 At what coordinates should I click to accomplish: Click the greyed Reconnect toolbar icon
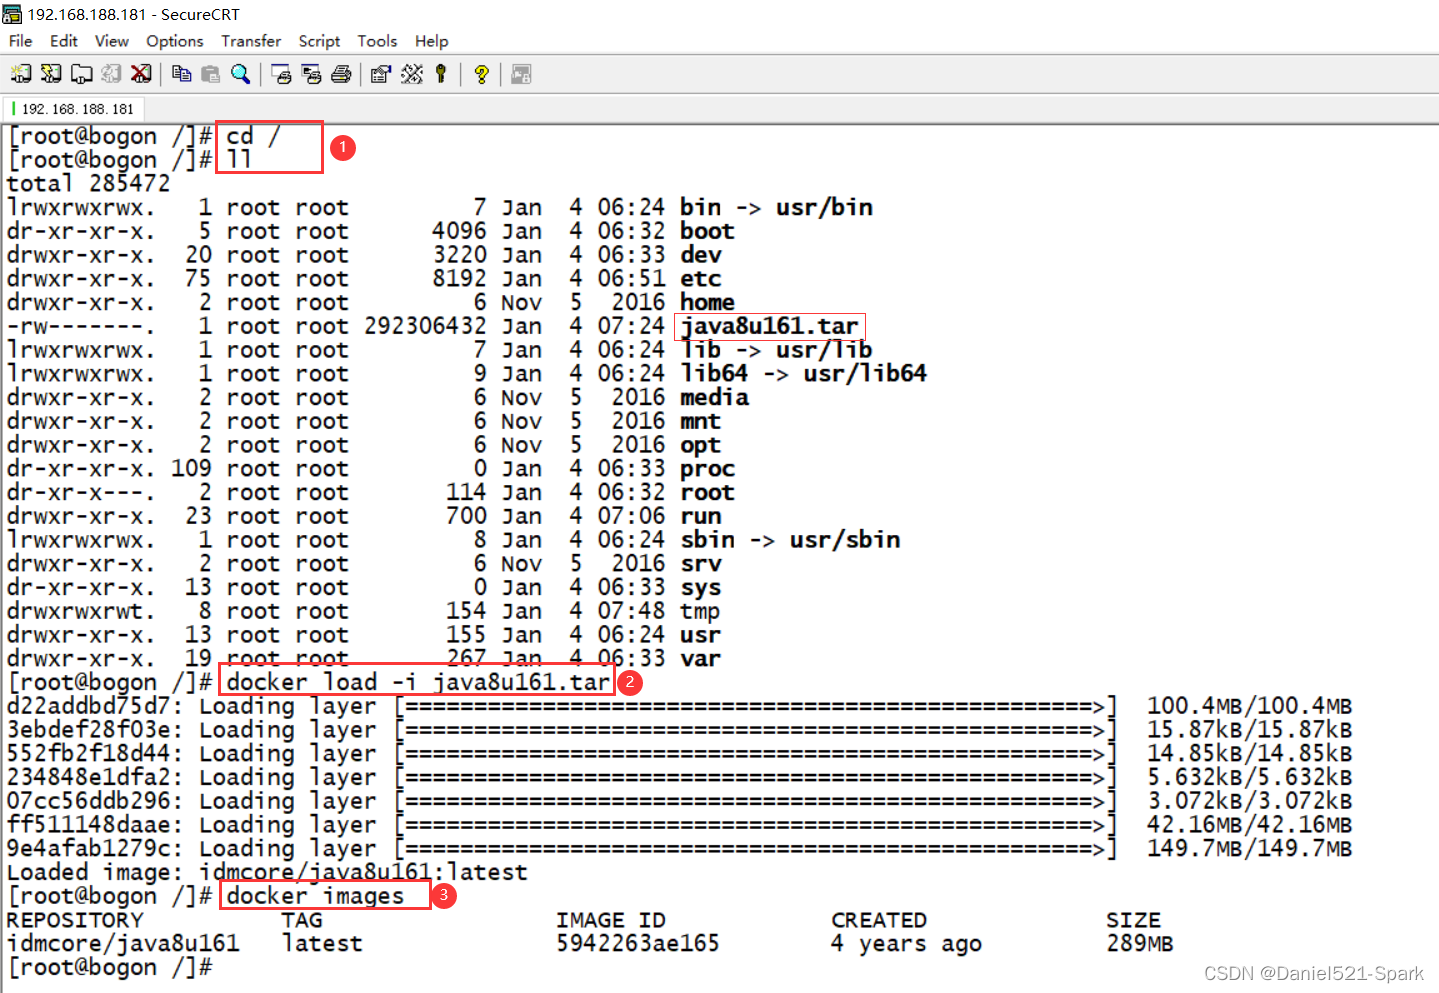111,74
